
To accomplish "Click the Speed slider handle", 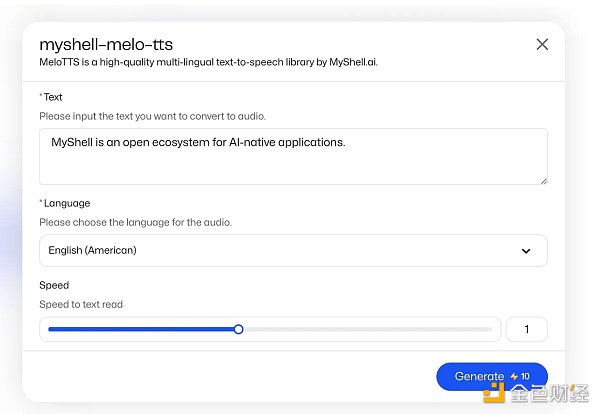I will pyautogui.click(x=238, y=329).
